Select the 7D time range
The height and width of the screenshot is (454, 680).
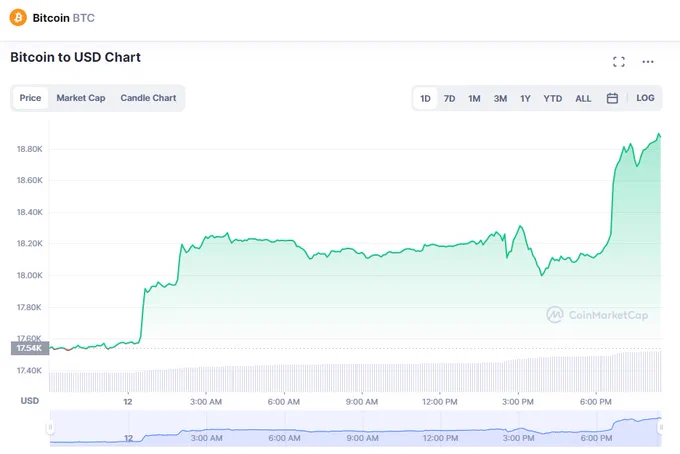[x=449, y=98]
